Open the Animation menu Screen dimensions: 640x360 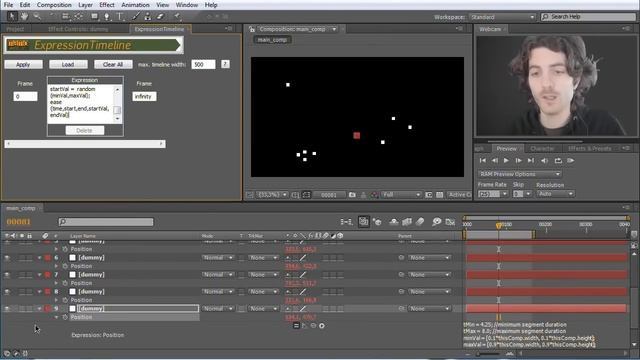point(135,5)
